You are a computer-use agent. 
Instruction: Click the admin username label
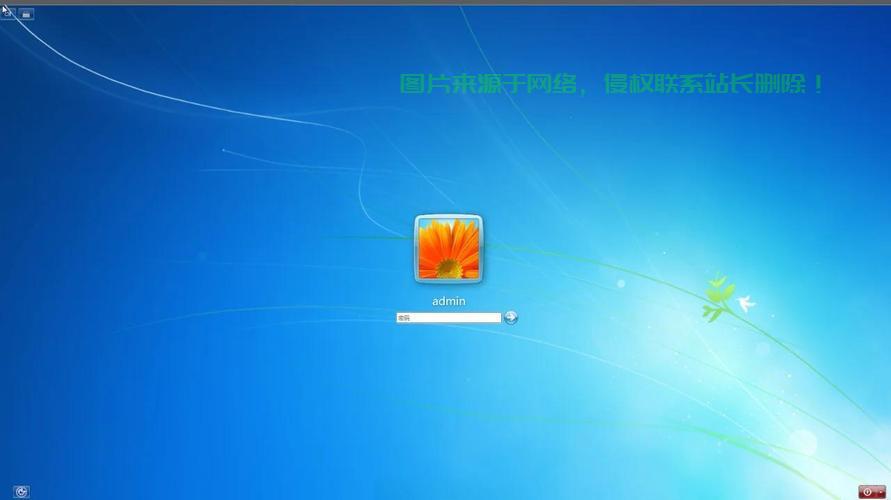tap(448, 301)
